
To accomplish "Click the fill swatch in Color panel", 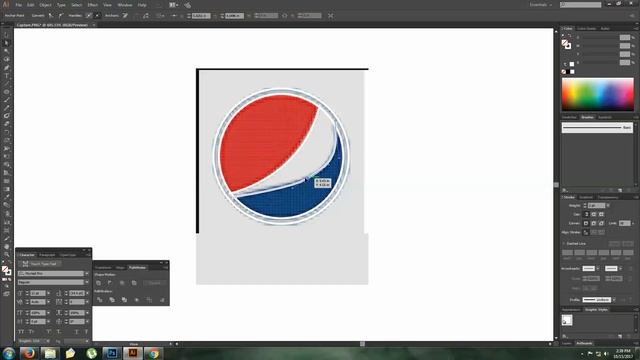I will pyautogui.click(x=564, y=42).
